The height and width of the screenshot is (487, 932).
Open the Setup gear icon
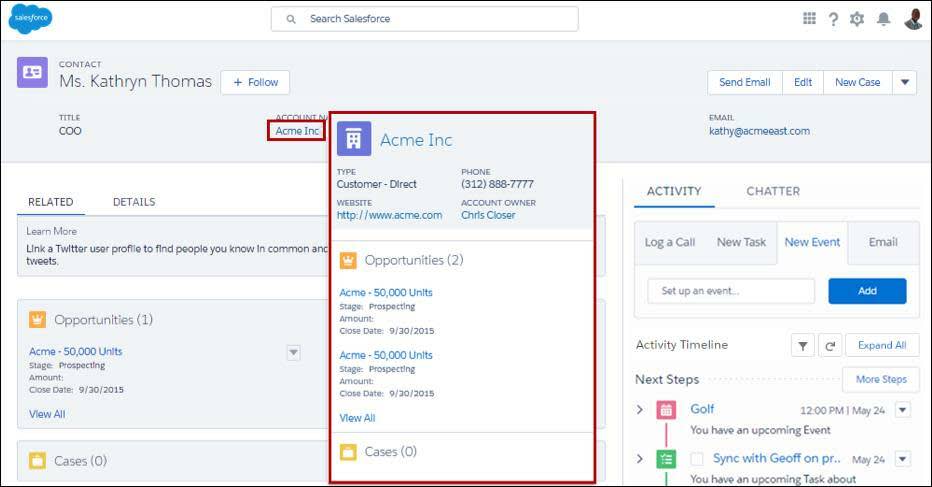[857, 19]
